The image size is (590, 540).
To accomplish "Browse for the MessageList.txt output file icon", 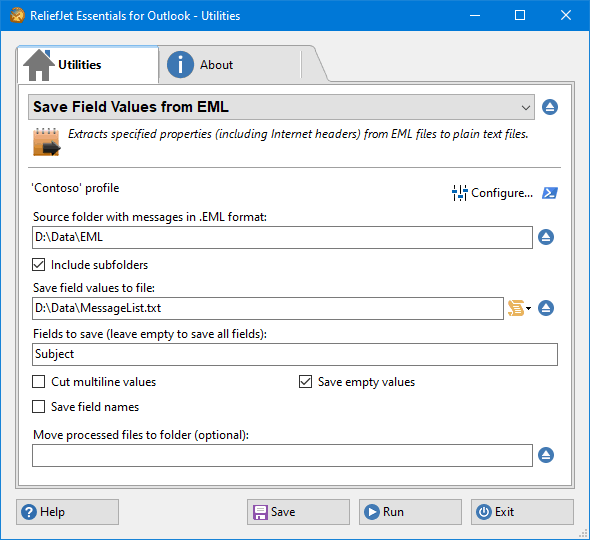I will (x=546, y=308).
